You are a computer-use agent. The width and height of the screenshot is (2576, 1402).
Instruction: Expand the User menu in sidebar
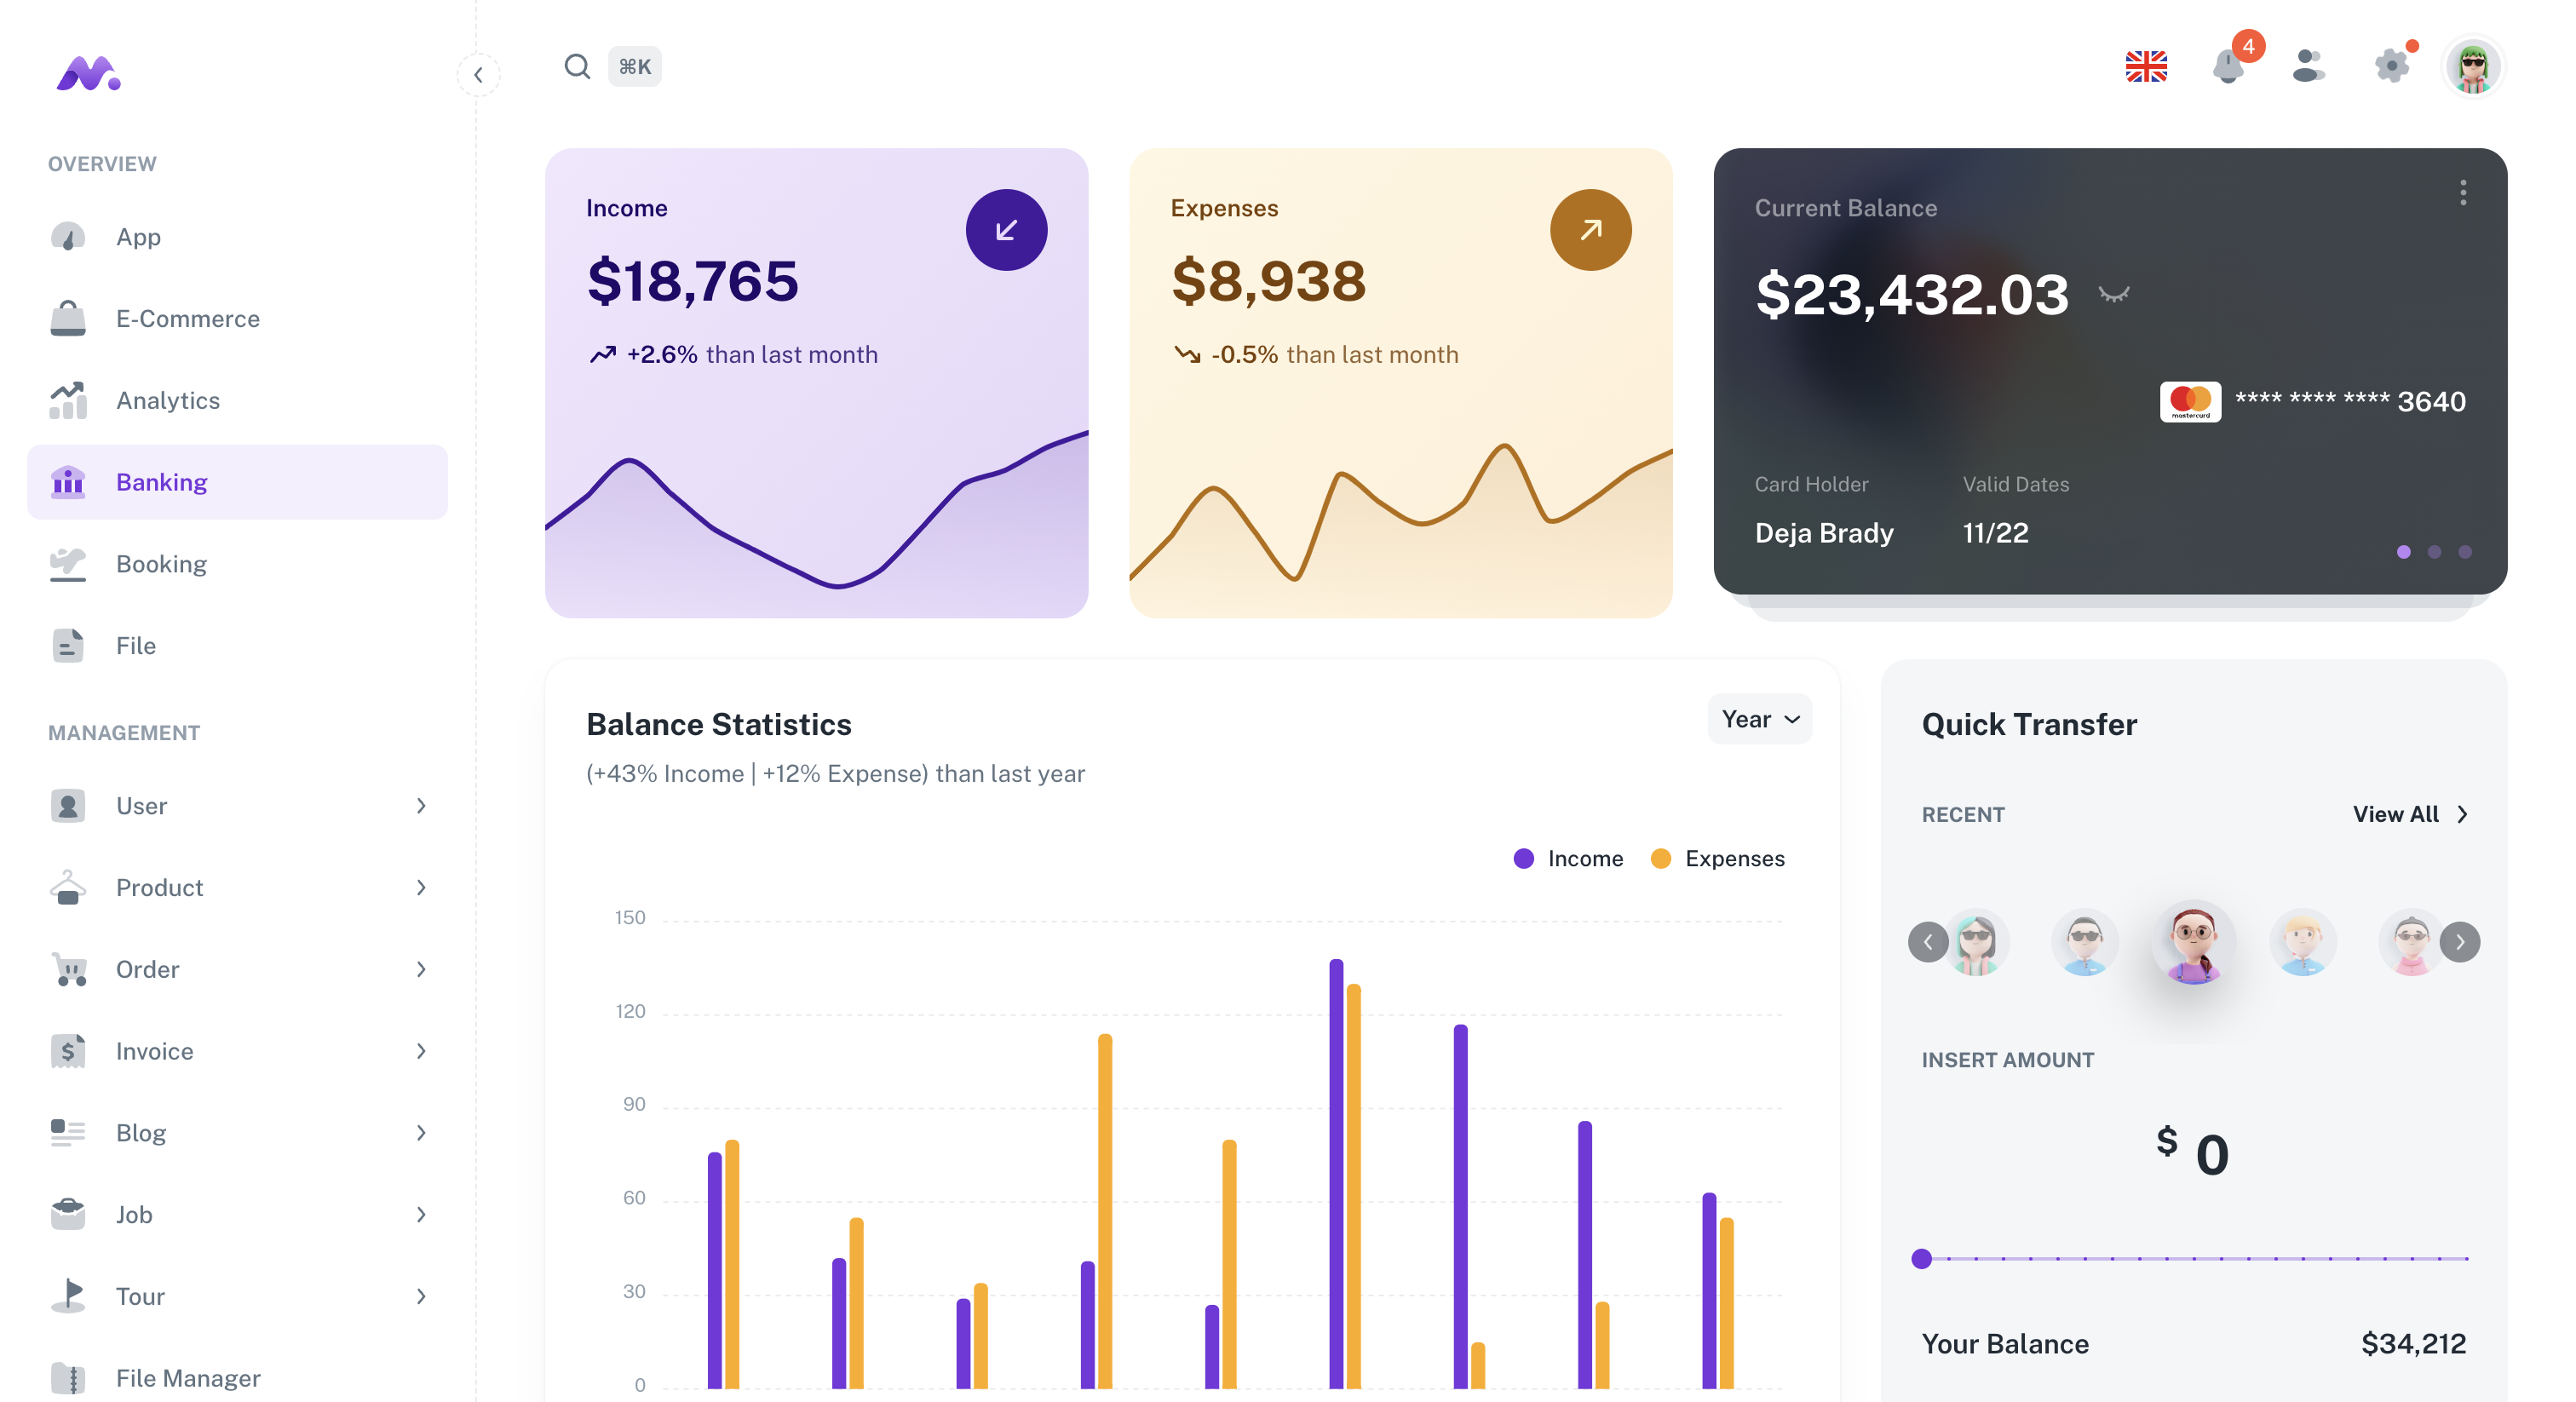click(x=238, y=806)
